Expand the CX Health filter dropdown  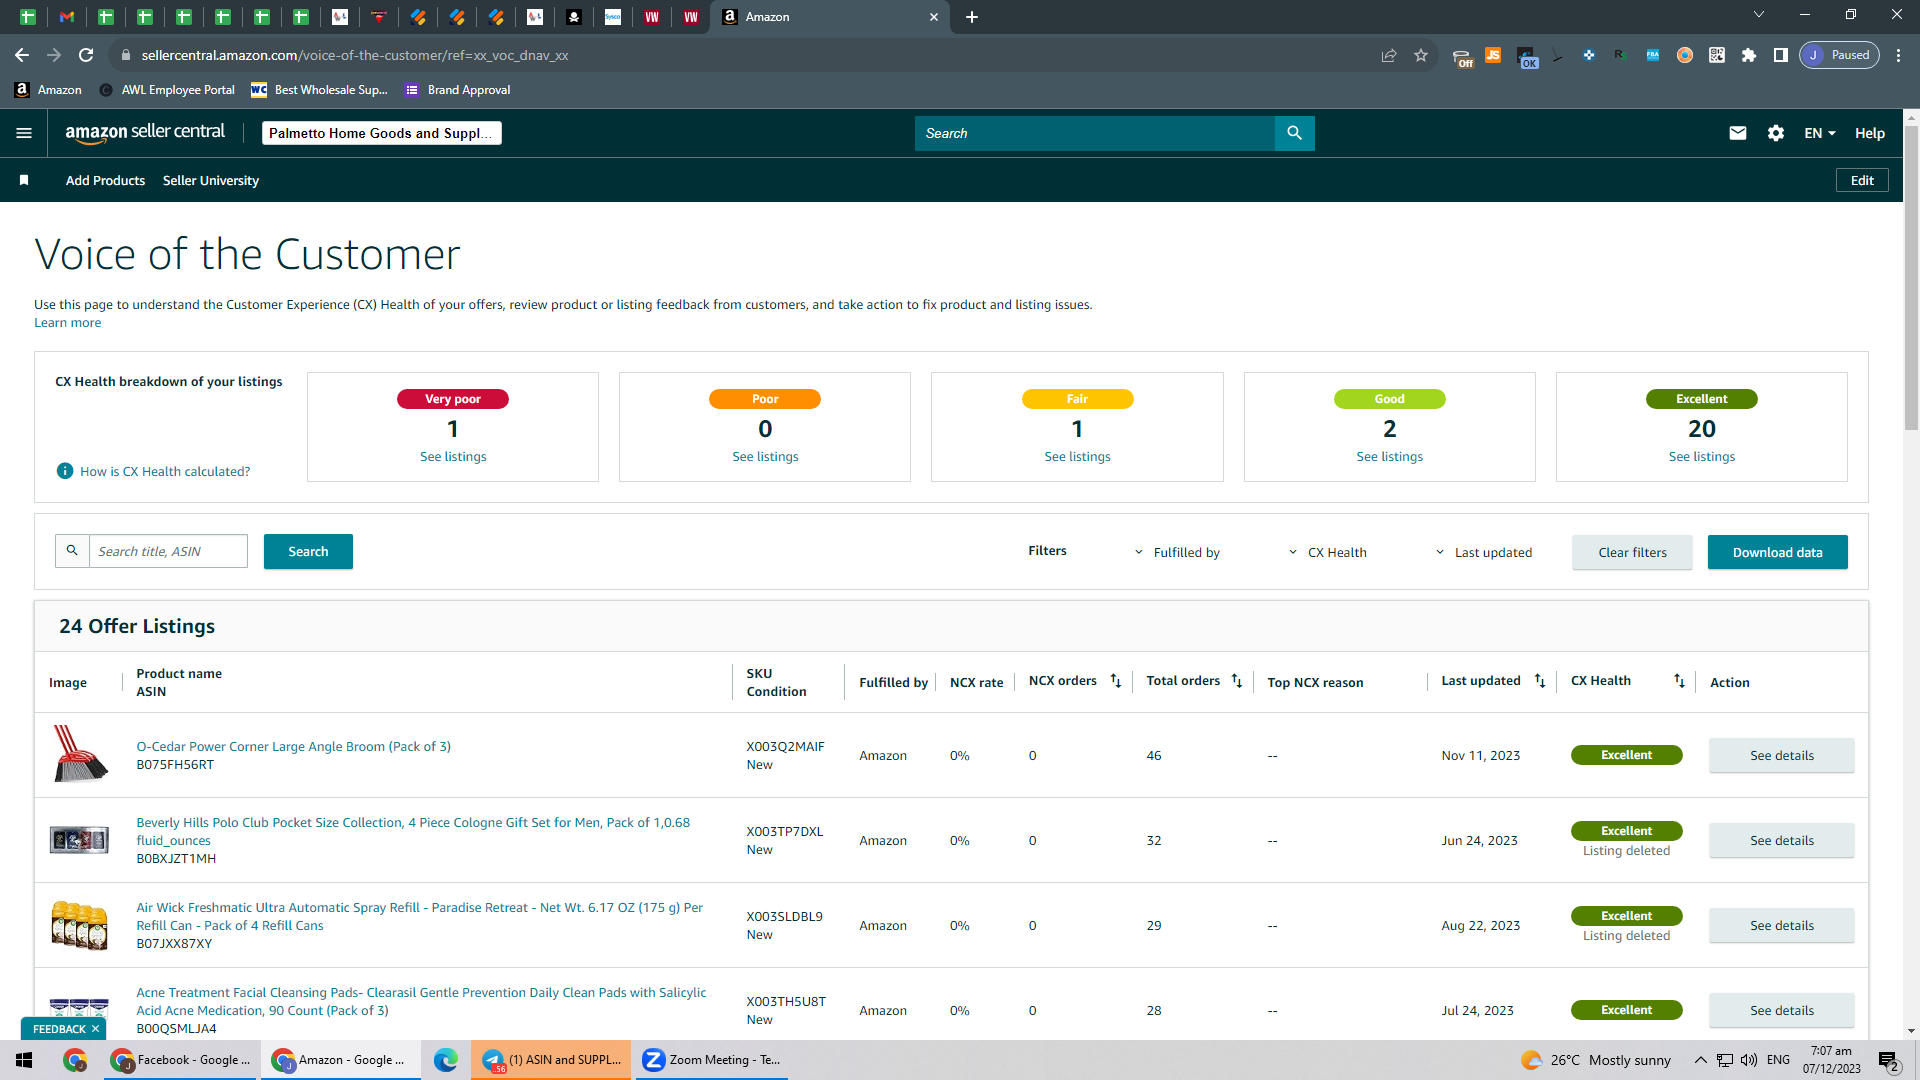[x=1327, y=552]
